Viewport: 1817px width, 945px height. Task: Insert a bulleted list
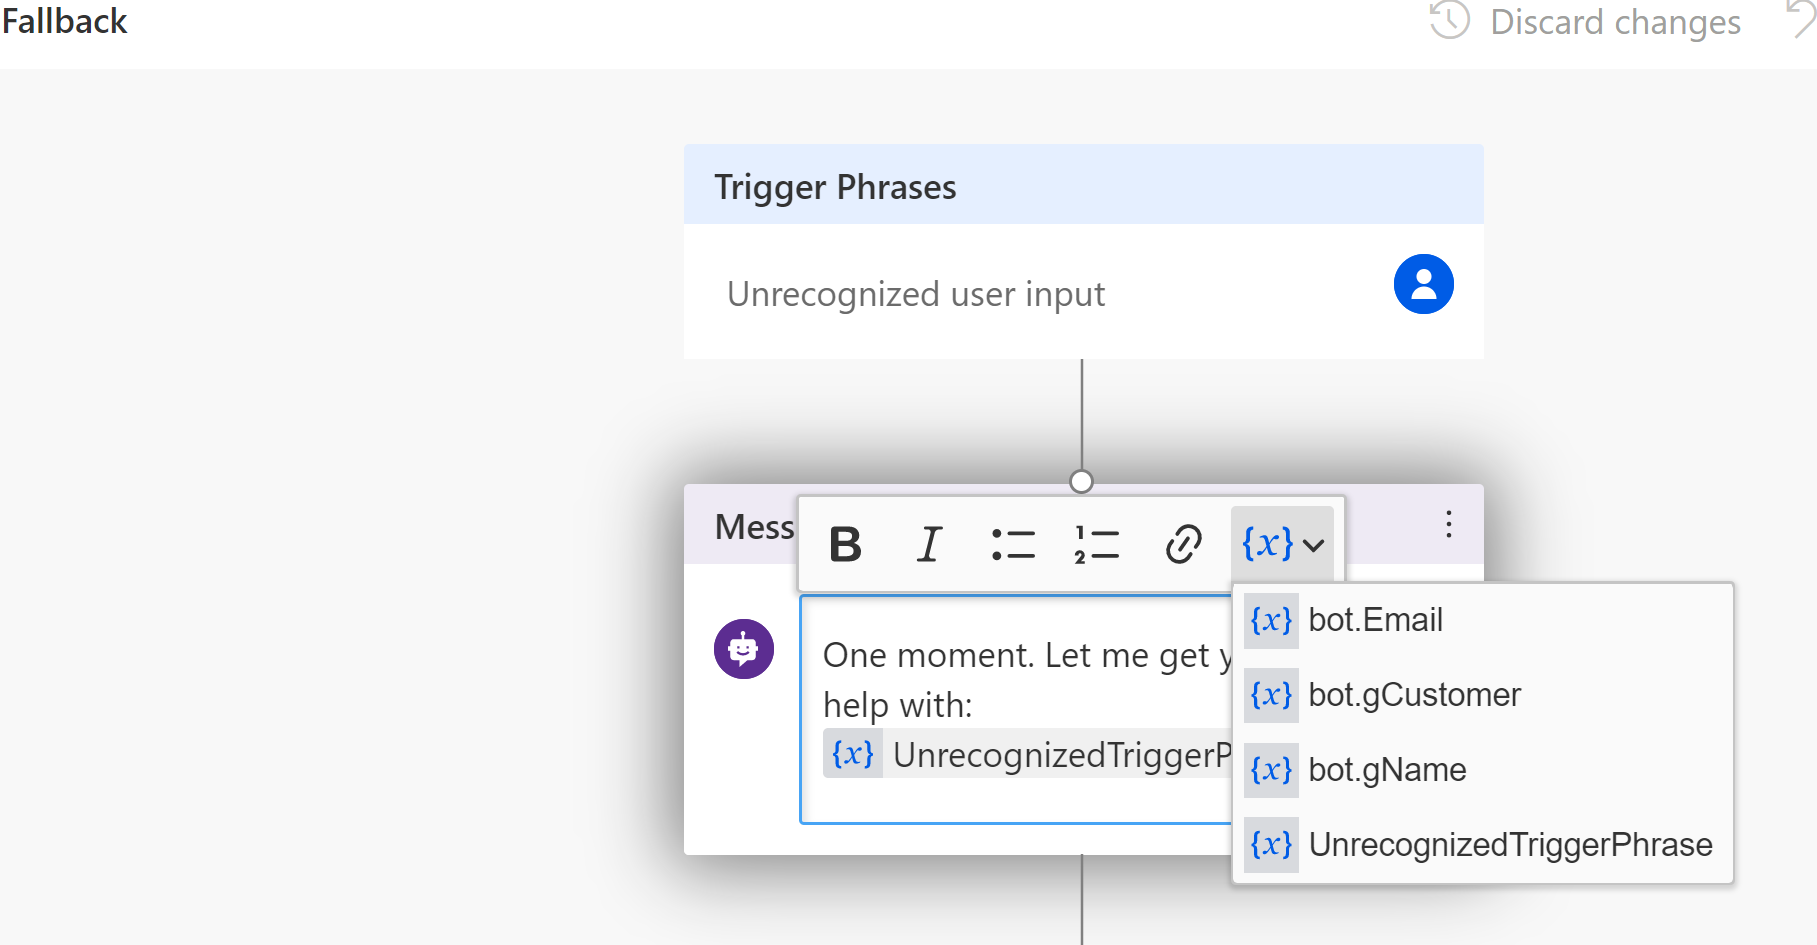(x=1013, y=545)
